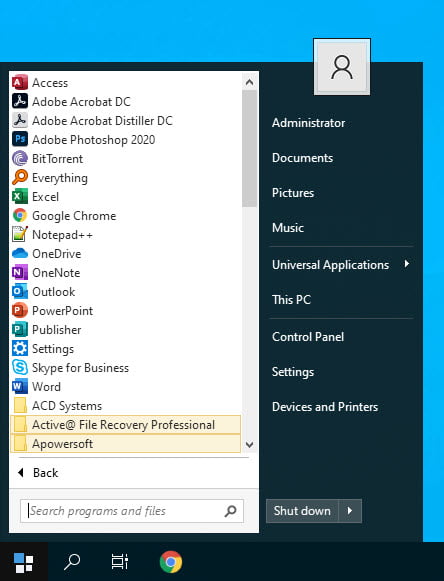Open Pictures from right pane
Screen dimensions: 444x581
point(293,193)
